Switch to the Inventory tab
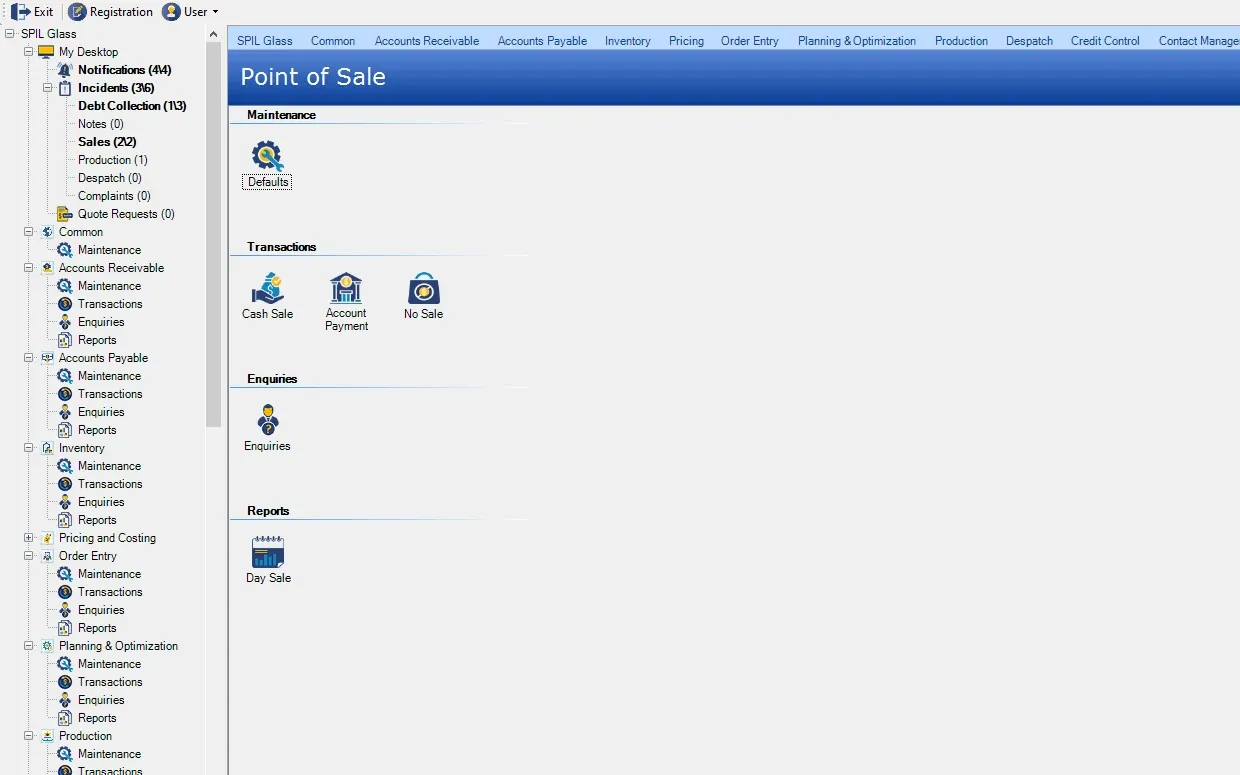The height and width of the screenshot is (775, 1240). [x=628, y=41]
